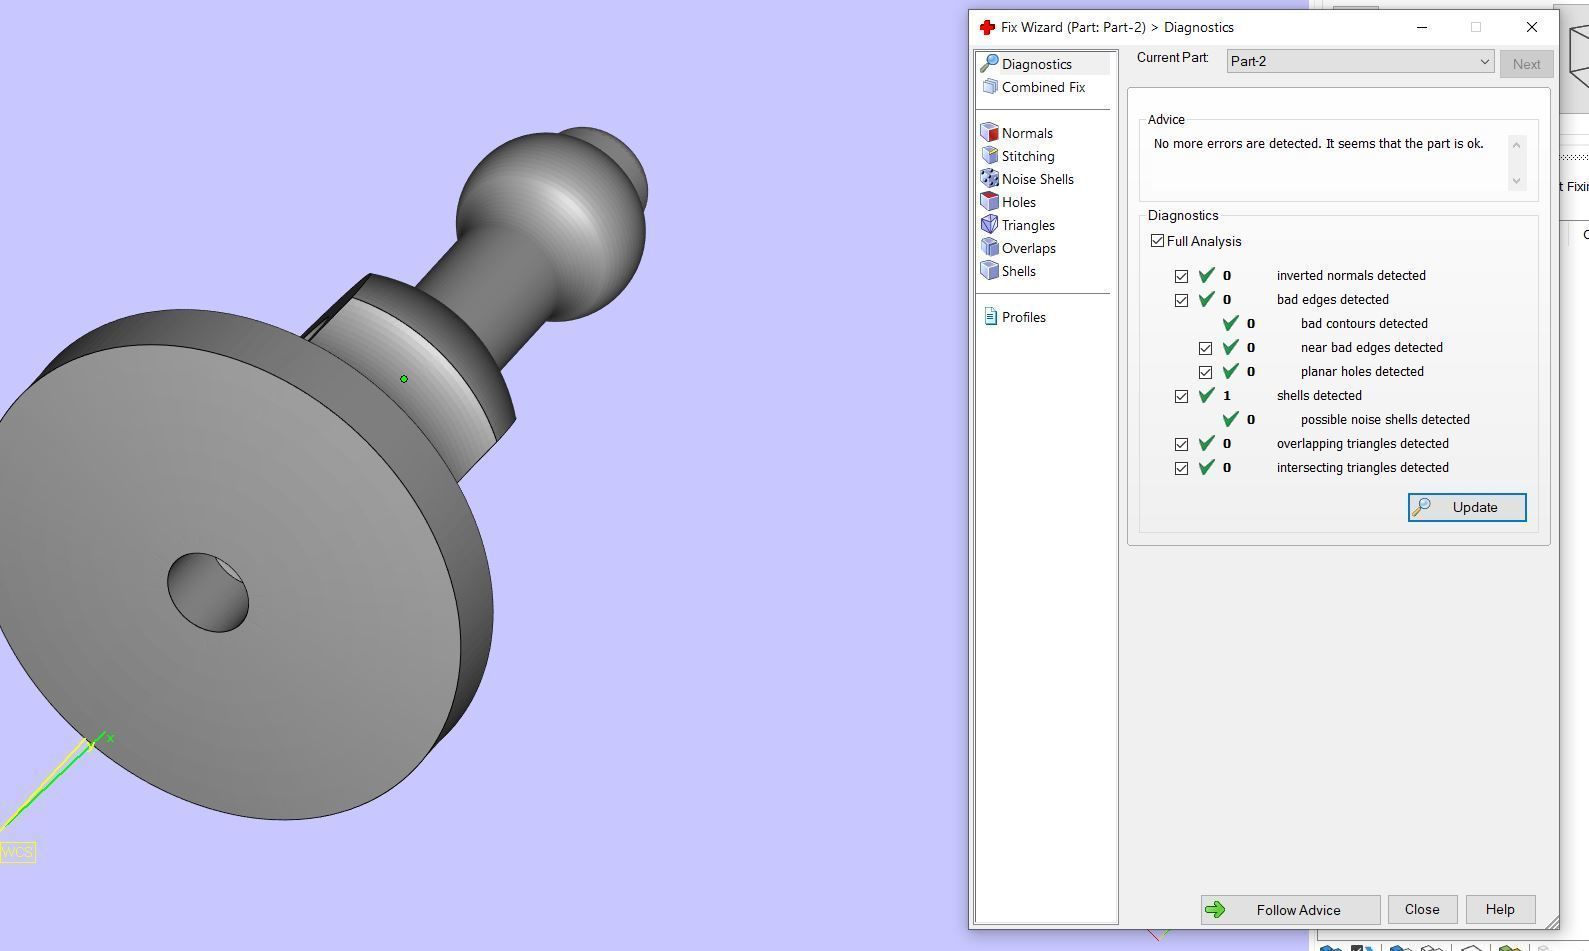The height and width of the screenshot is (951, 1589).
Task: Click the green check beside overlapping triangles
Action: (1206, 443)
